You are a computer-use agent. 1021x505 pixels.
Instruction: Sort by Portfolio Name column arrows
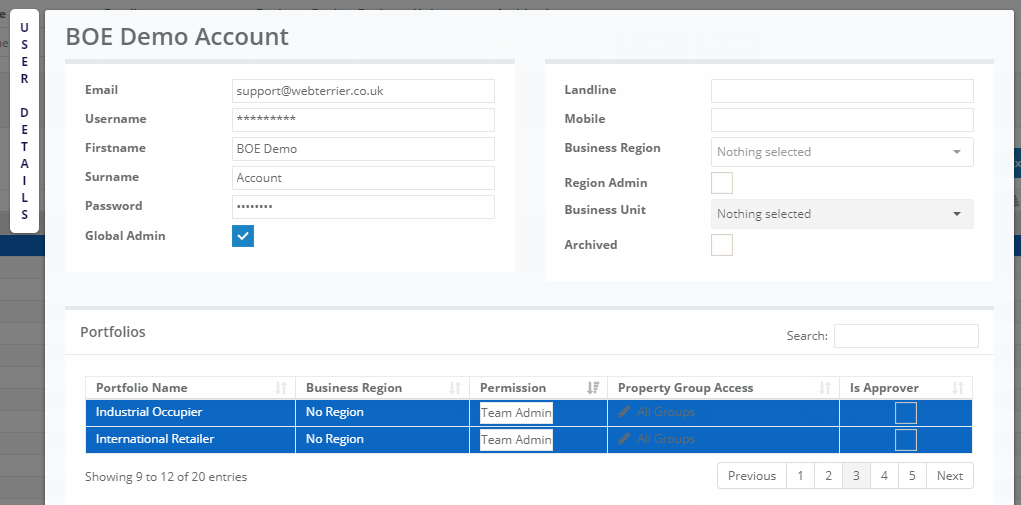(281, 388)
